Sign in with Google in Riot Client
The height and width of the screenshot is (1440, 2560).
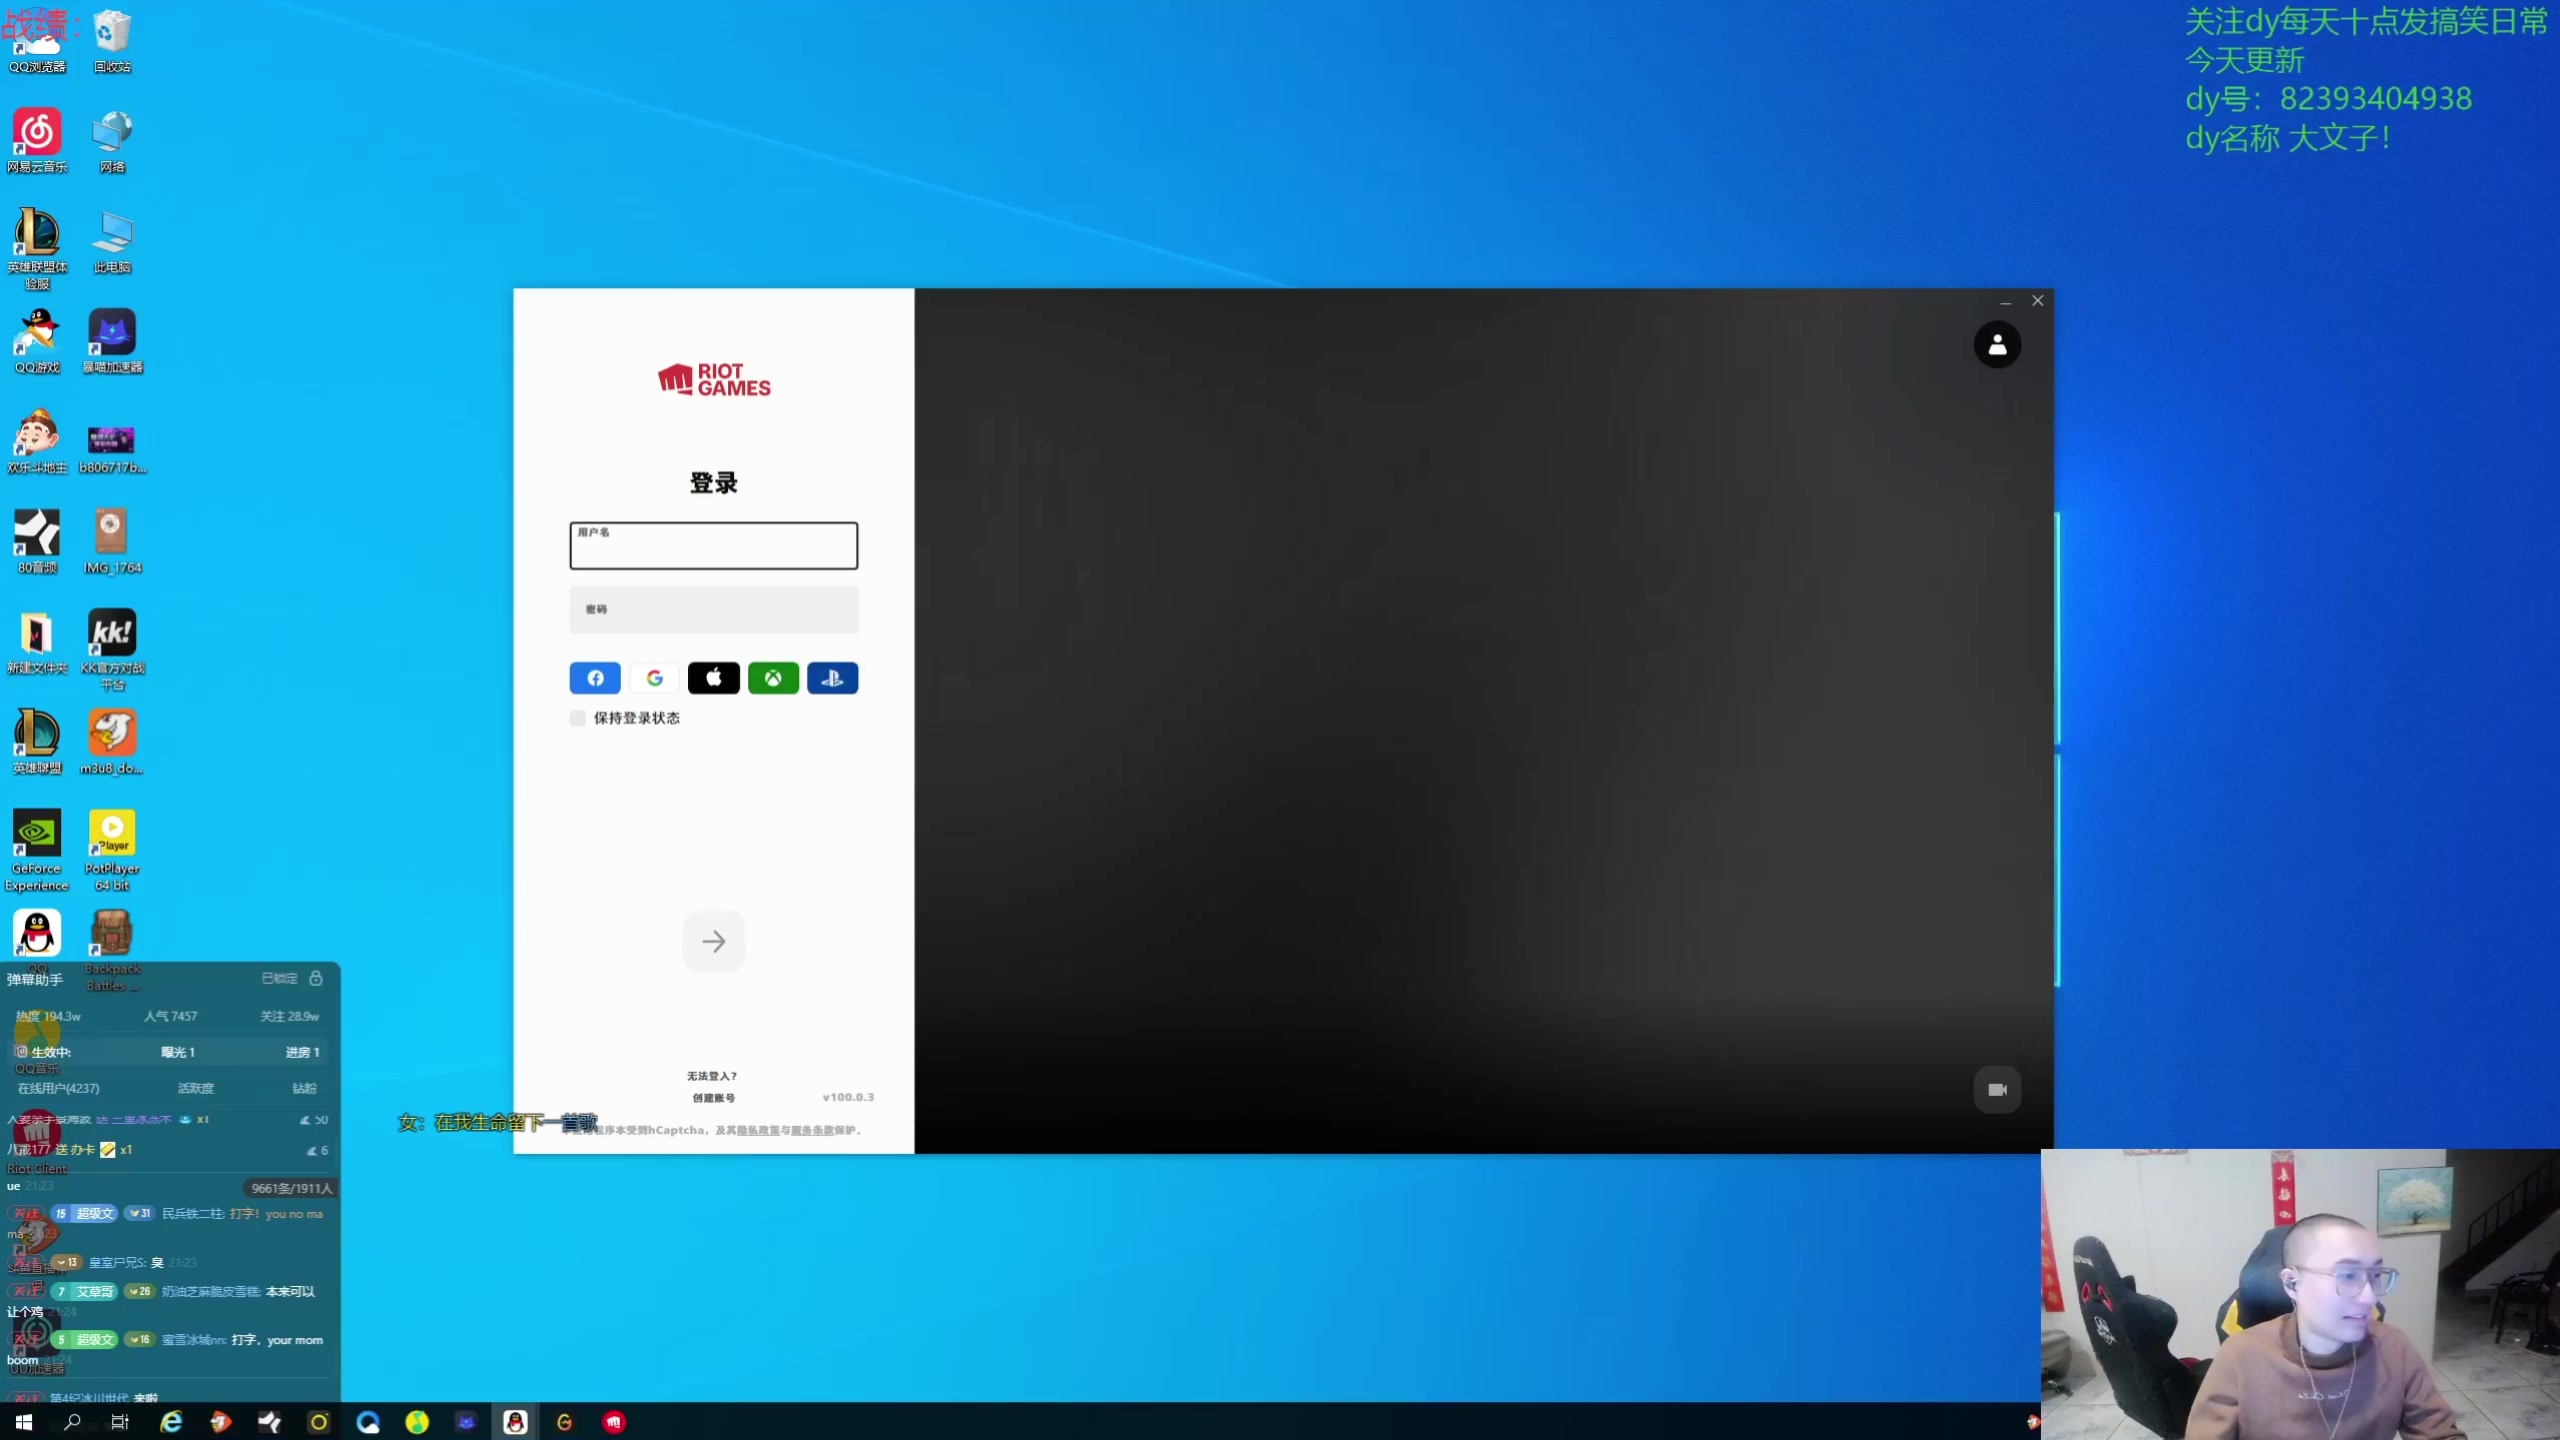(654, 678)
